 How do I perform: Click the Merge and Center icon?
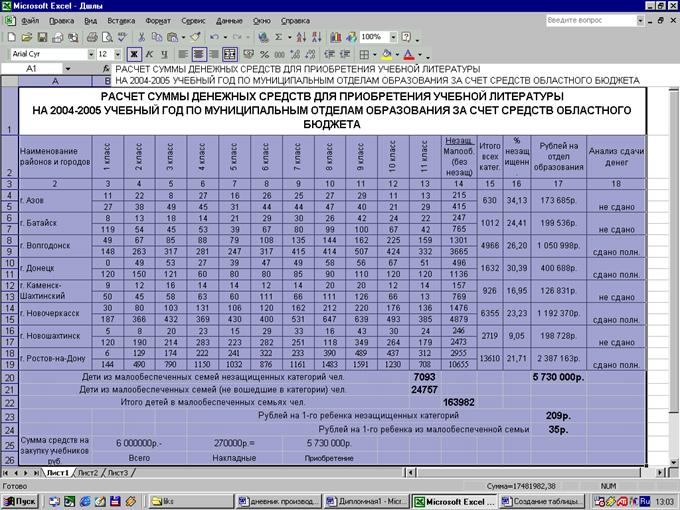(x=229, y=54)
